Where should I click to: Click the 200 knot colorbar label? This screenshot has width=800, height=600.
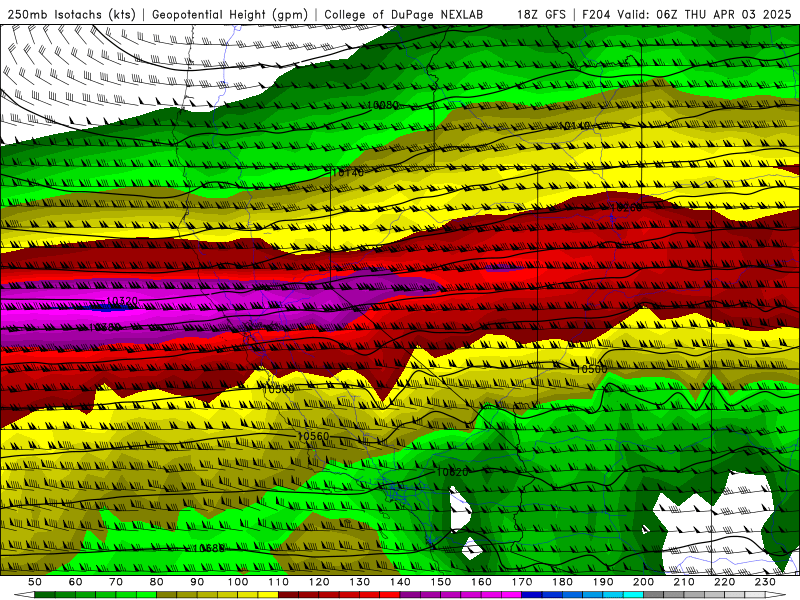point(643,582)
